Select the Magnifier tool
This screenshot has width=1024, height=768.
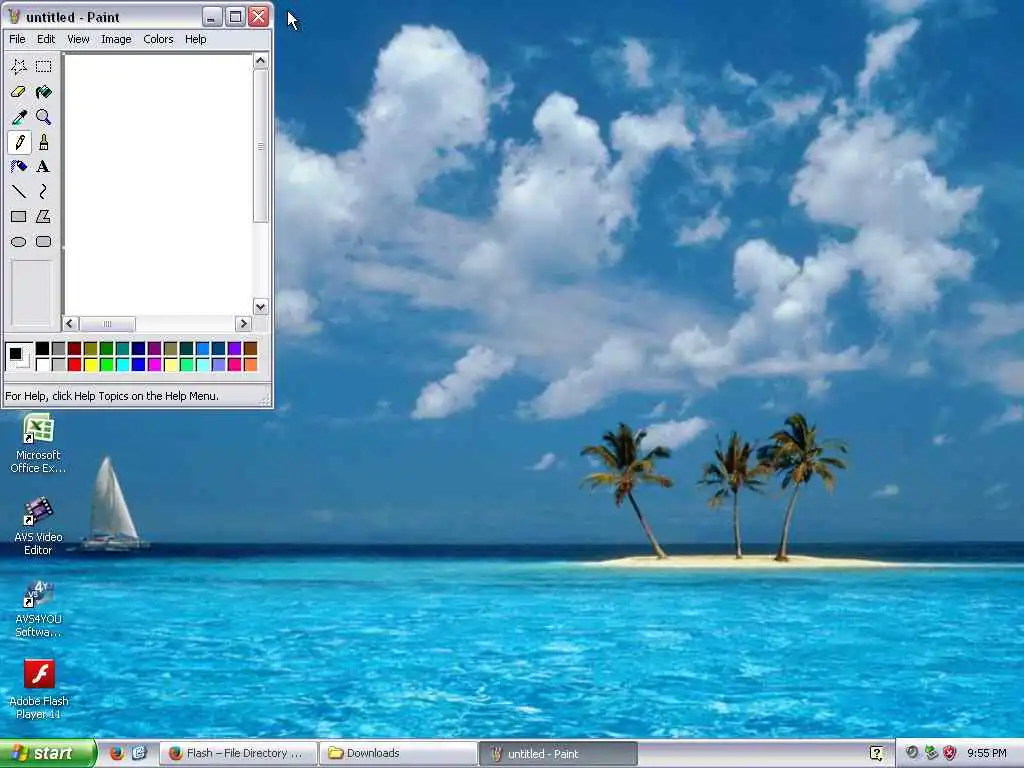(x=43, y=117)
